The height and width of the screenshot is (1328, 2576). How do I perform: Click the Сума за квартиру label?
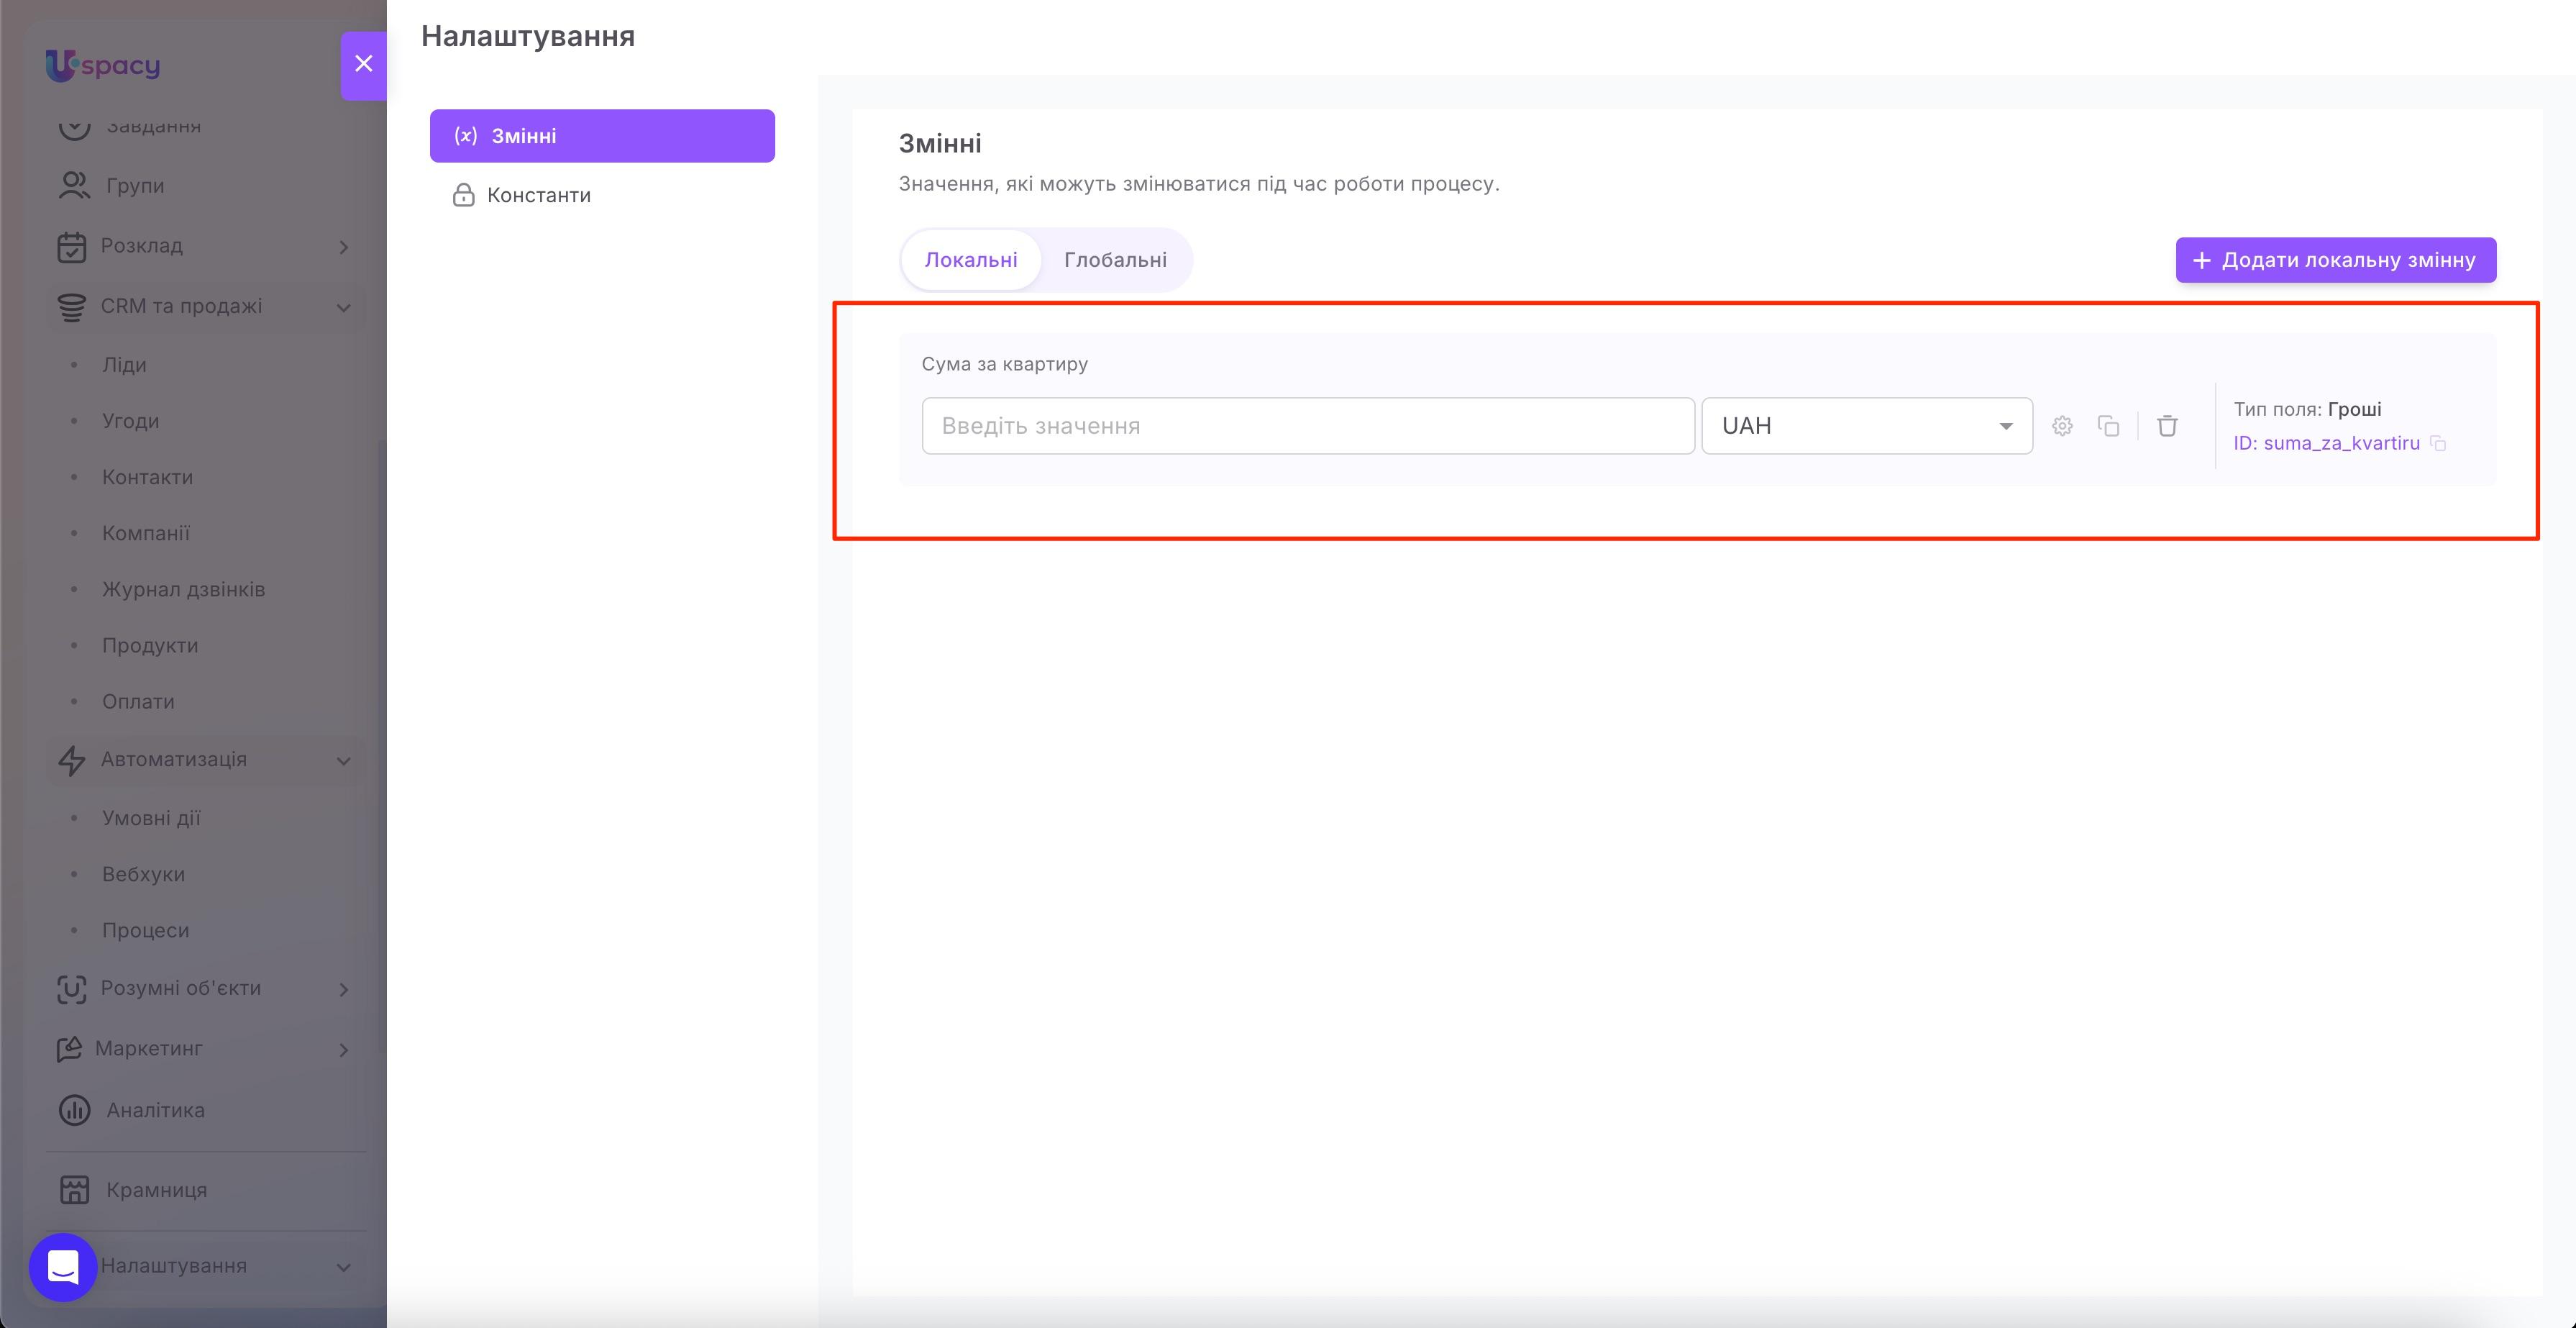(x=1004, y=364)
